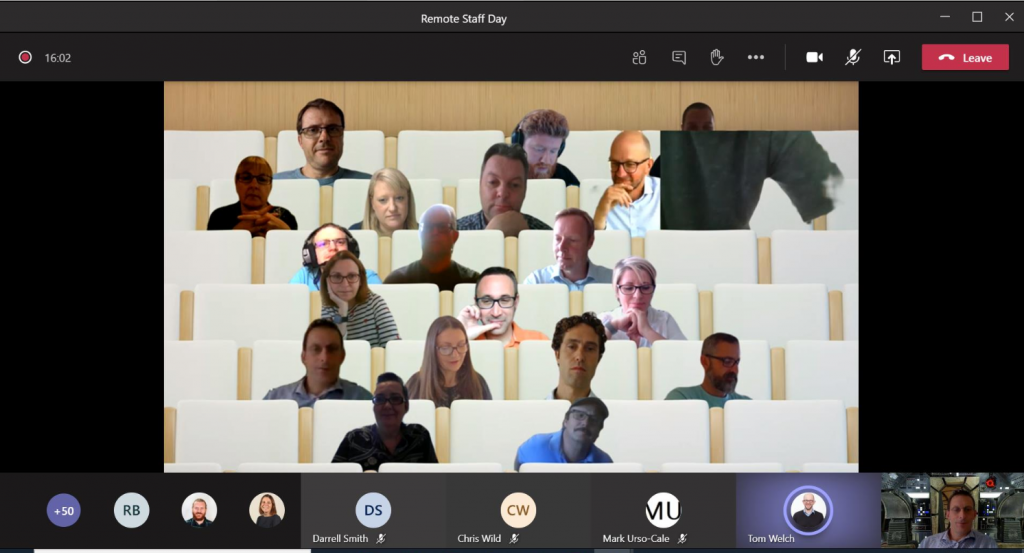
Task: Click Chris Wild name label
Action: click(479, 539)
